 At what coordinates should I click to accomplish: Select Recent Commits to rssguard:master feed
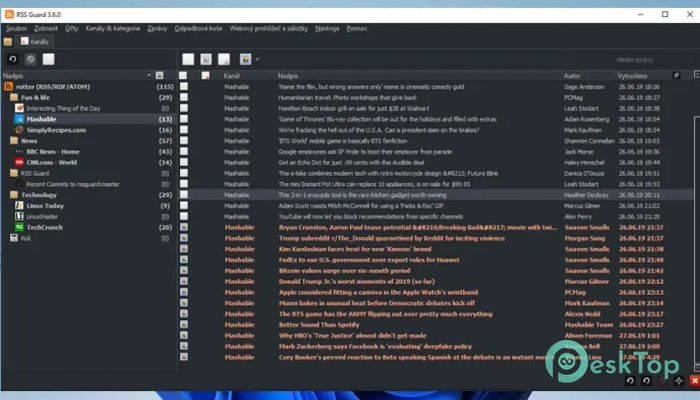[73, 184]
